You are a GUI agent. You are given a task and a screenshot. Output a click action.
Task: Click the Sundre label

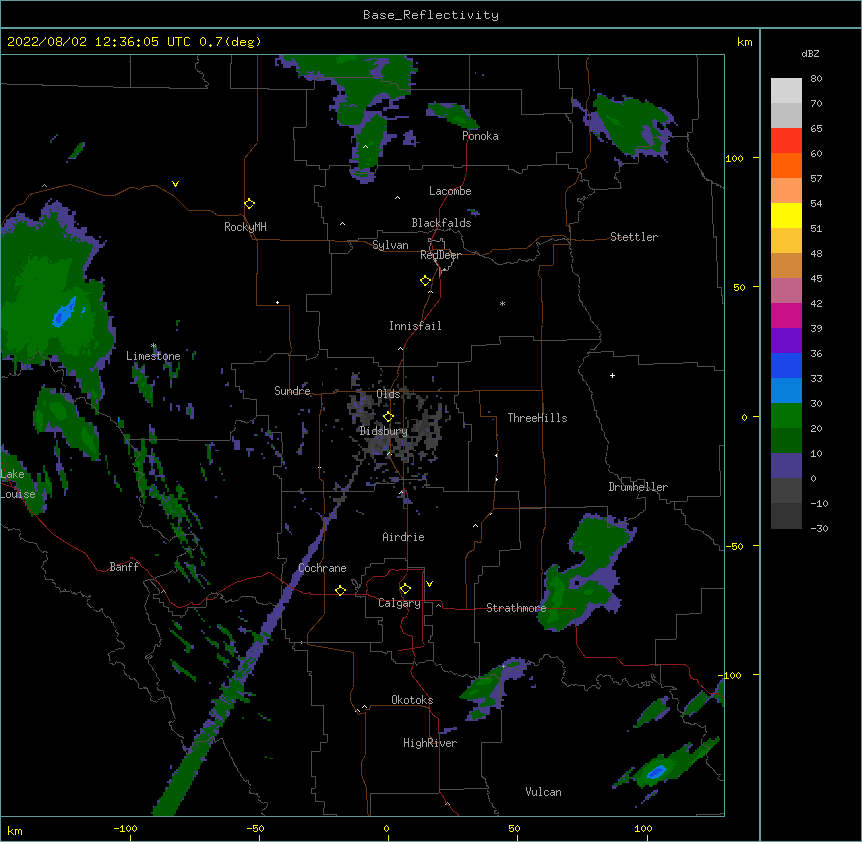click(x=292, y=391)
